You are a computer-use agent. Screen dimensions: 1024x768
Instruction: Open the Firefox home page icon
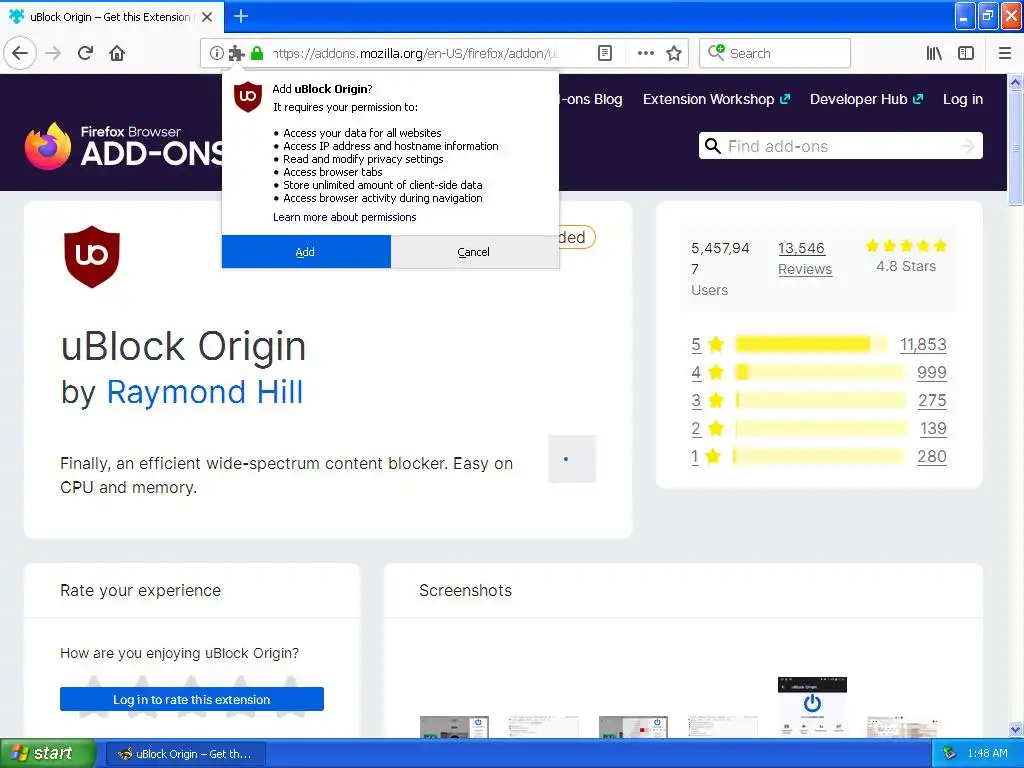(x=117, y=53)
